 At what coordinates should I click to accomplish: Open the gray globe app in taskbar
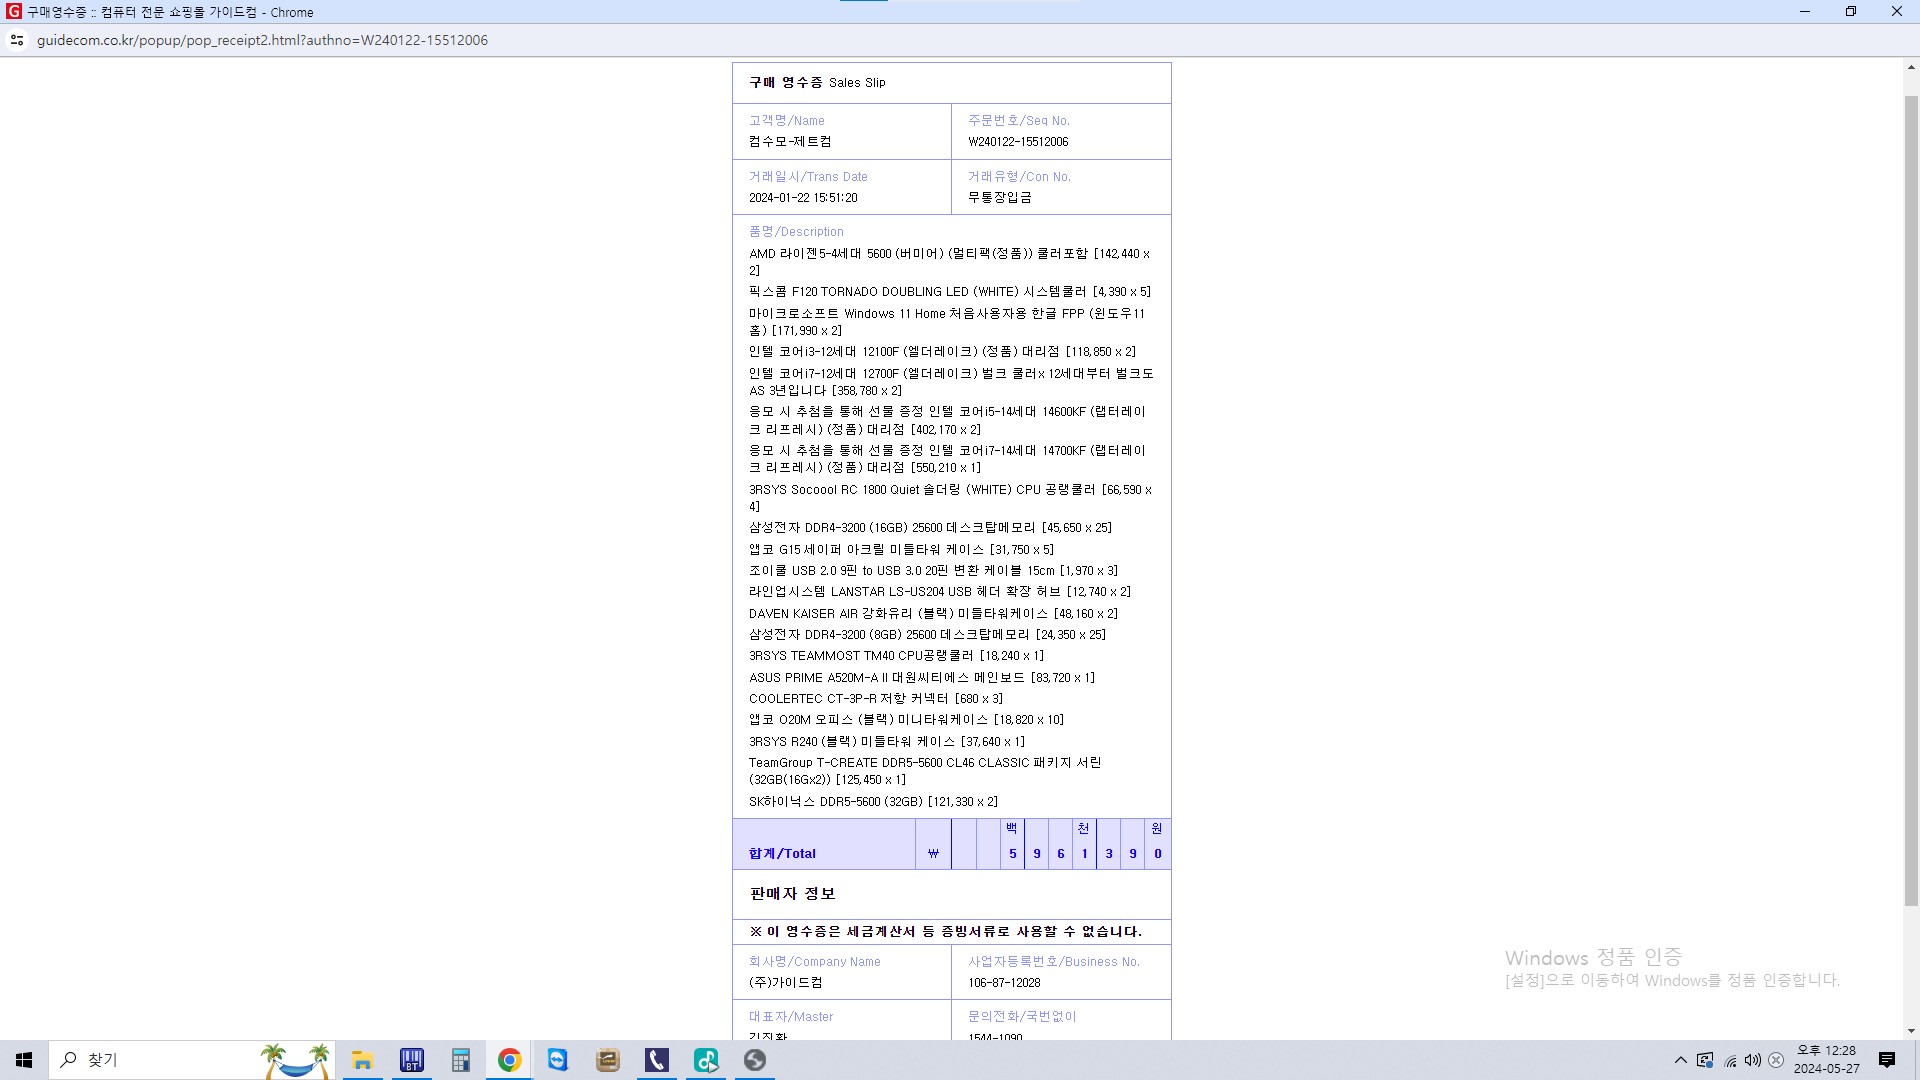coord(755,1060)
